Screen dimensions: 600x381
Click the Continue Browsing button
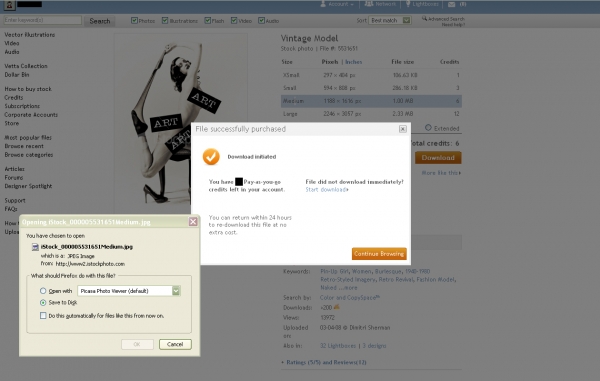(379, 254)
